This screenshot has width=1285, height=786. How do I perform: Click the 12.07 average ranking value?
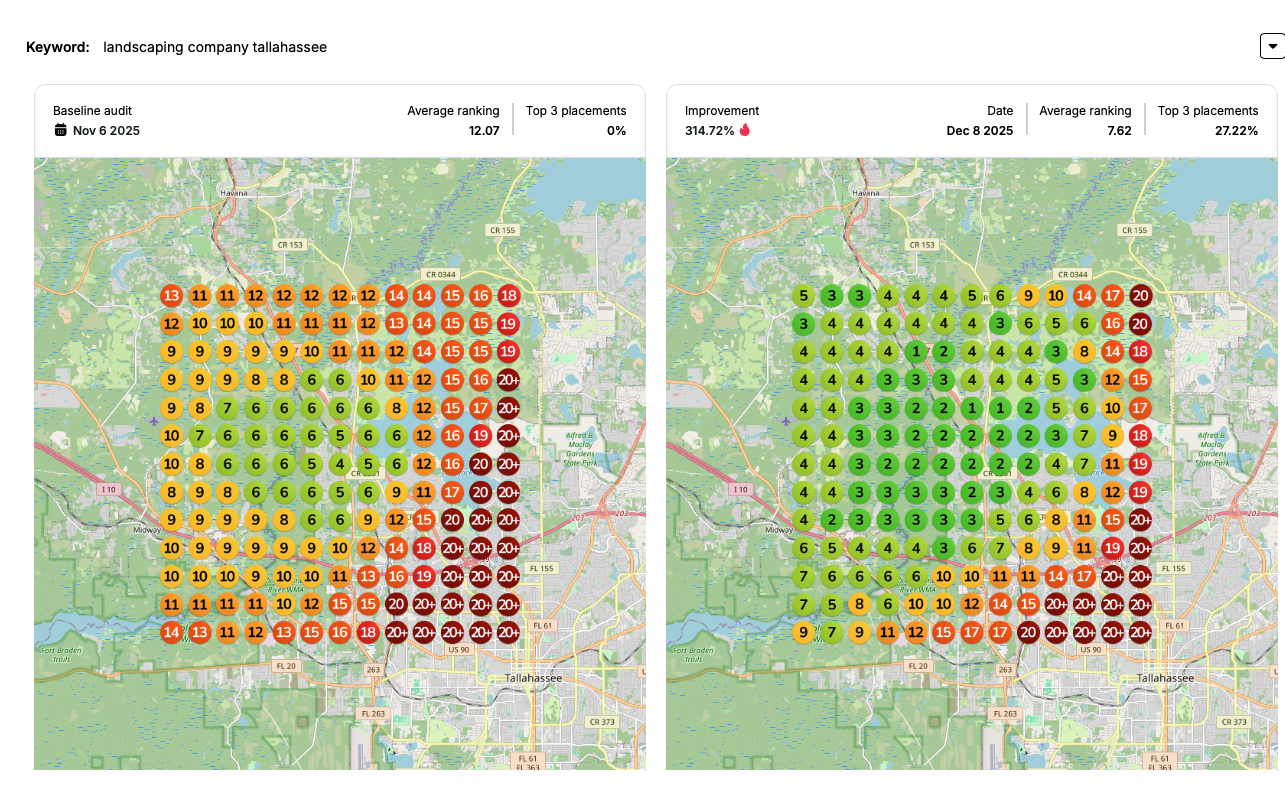(x=484, y=130)
